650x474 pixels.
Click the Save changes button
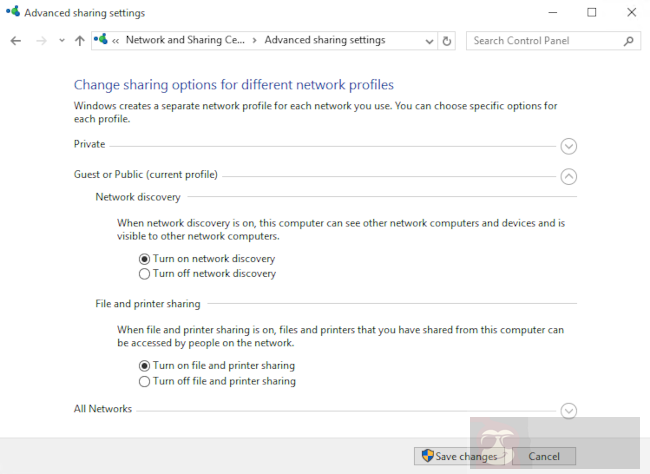pyautogui.click(x=459, y=456)
